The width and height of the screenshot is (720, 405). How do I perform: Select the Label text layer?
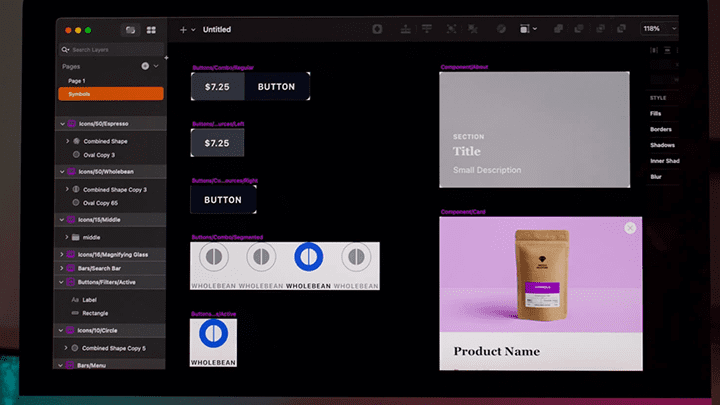[89, 300]
